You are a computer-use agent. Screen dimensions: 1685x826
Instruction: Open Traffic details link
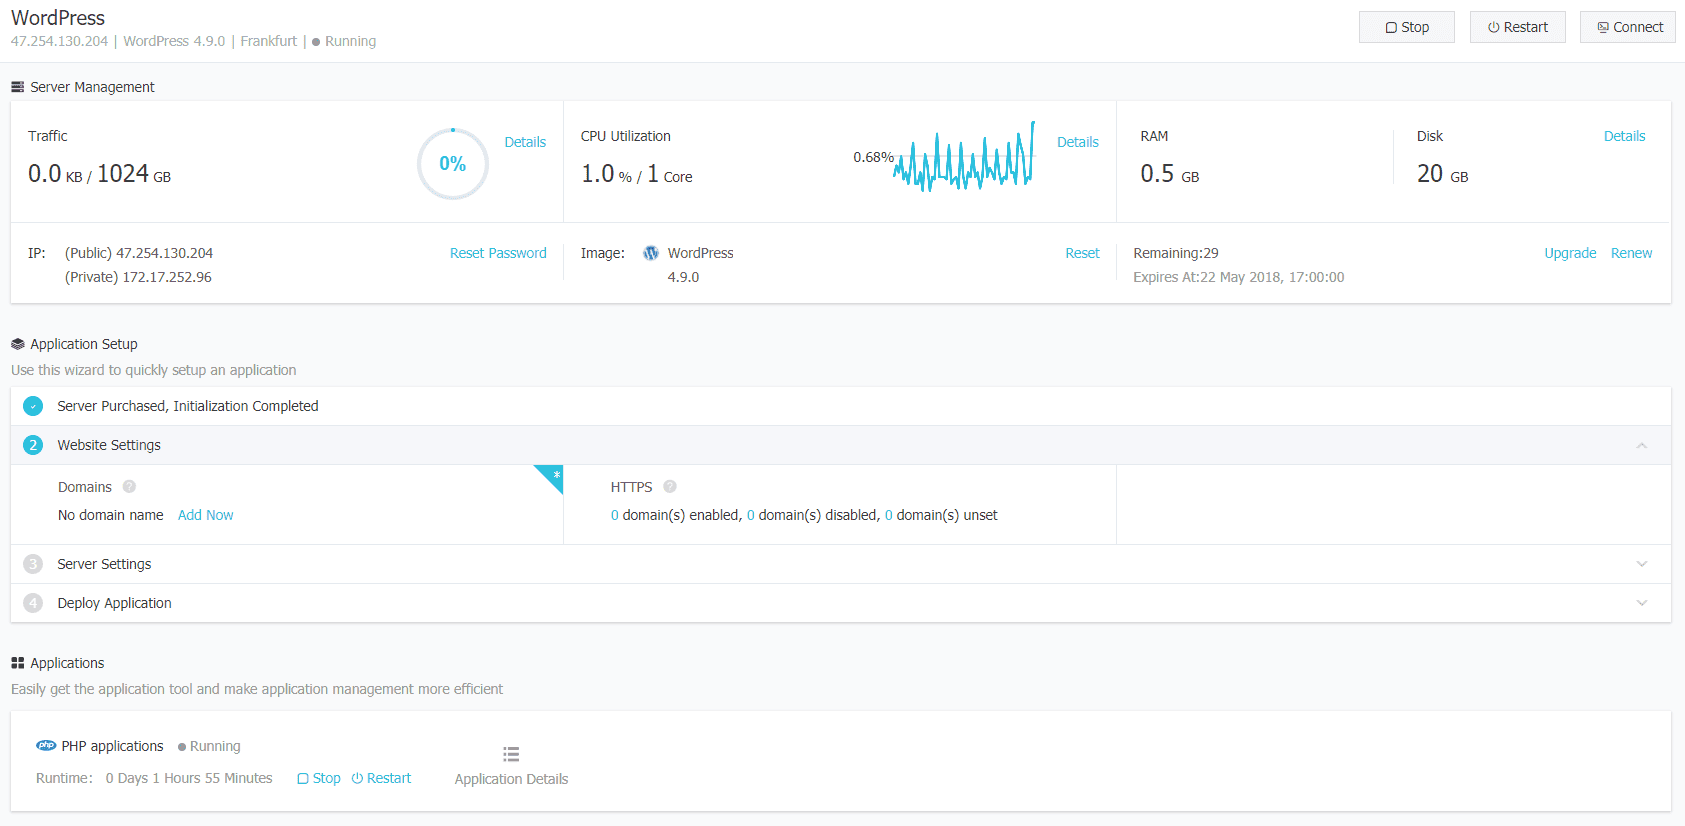[x=525, y=142]
